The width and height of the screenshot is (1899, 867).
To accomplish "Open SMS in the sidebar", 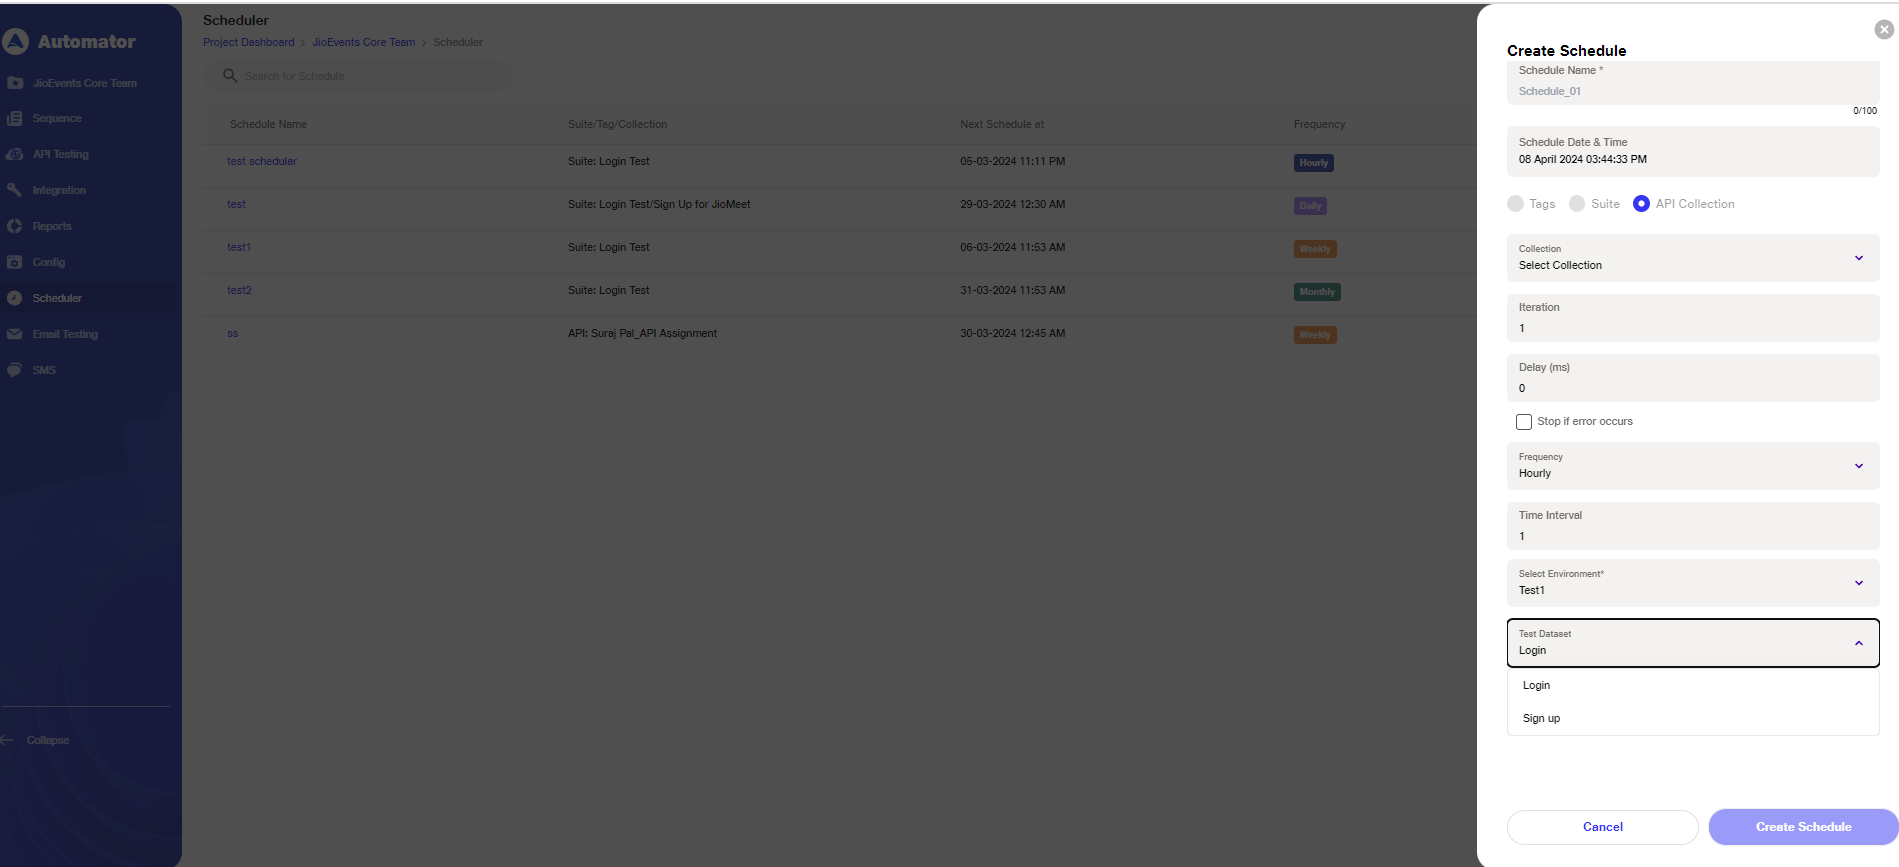I will (44, 370).
